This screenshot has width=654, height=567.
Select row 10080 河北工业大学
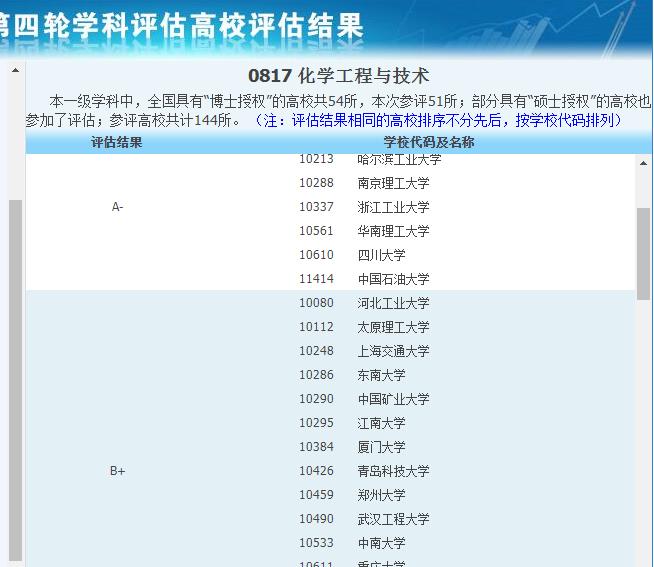pos(364,303)
